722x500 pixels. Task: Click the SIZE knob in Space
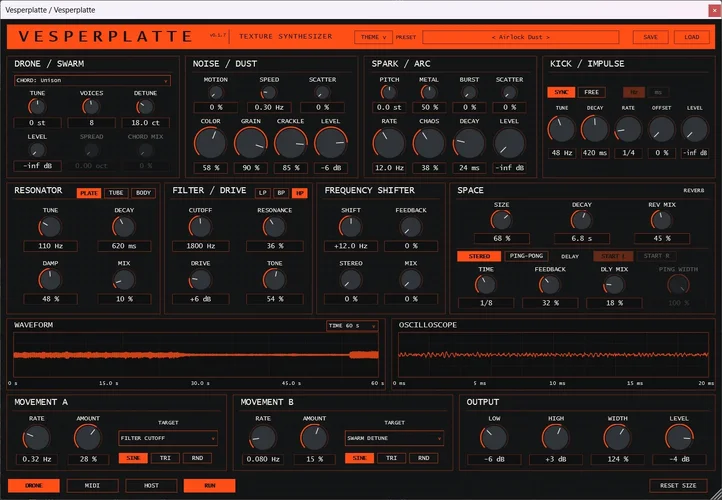(x=501, y=220)
